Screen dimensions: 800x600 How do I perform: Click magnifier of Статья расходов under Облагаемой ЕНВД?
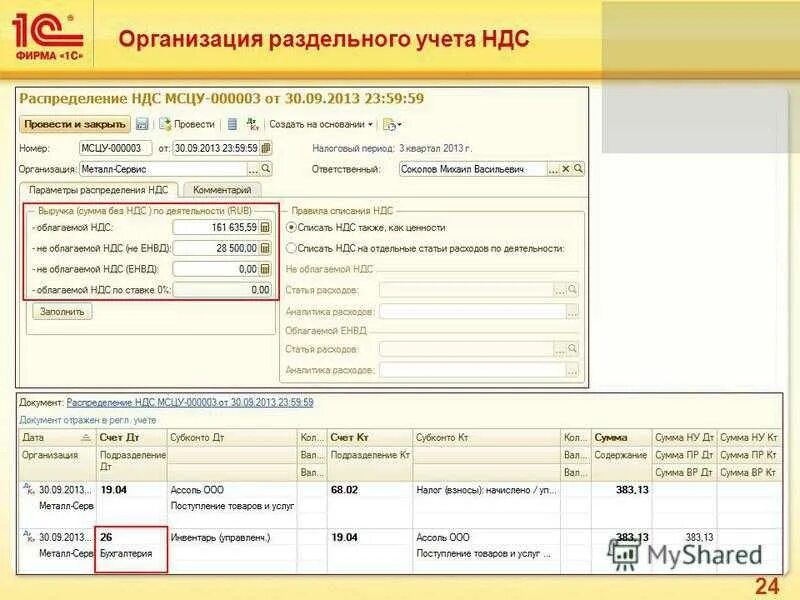(x=572, y=349)
